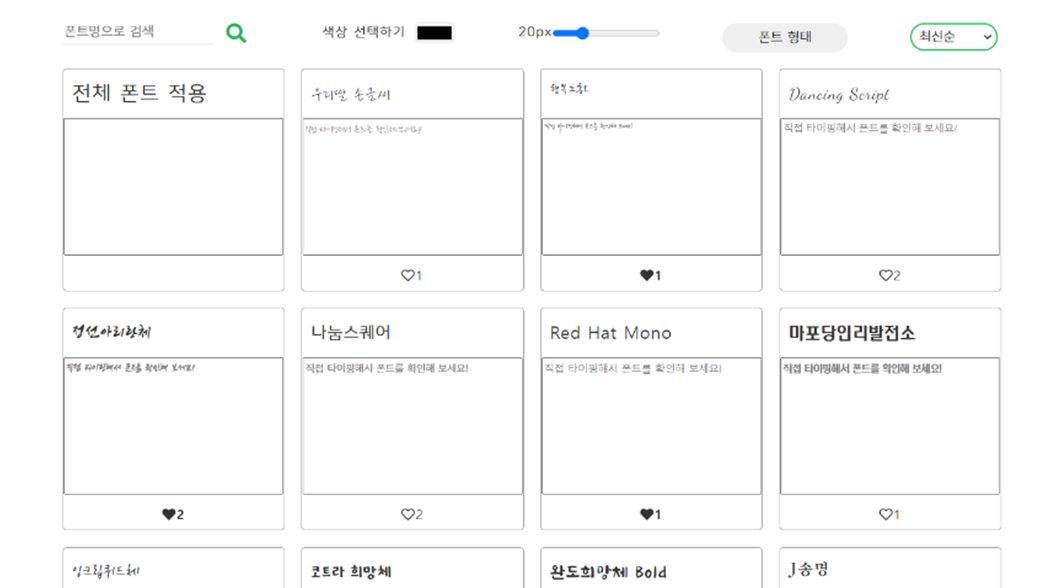
Task: Like the 우리딸 손글씨 font card heart
Action: 407,275
